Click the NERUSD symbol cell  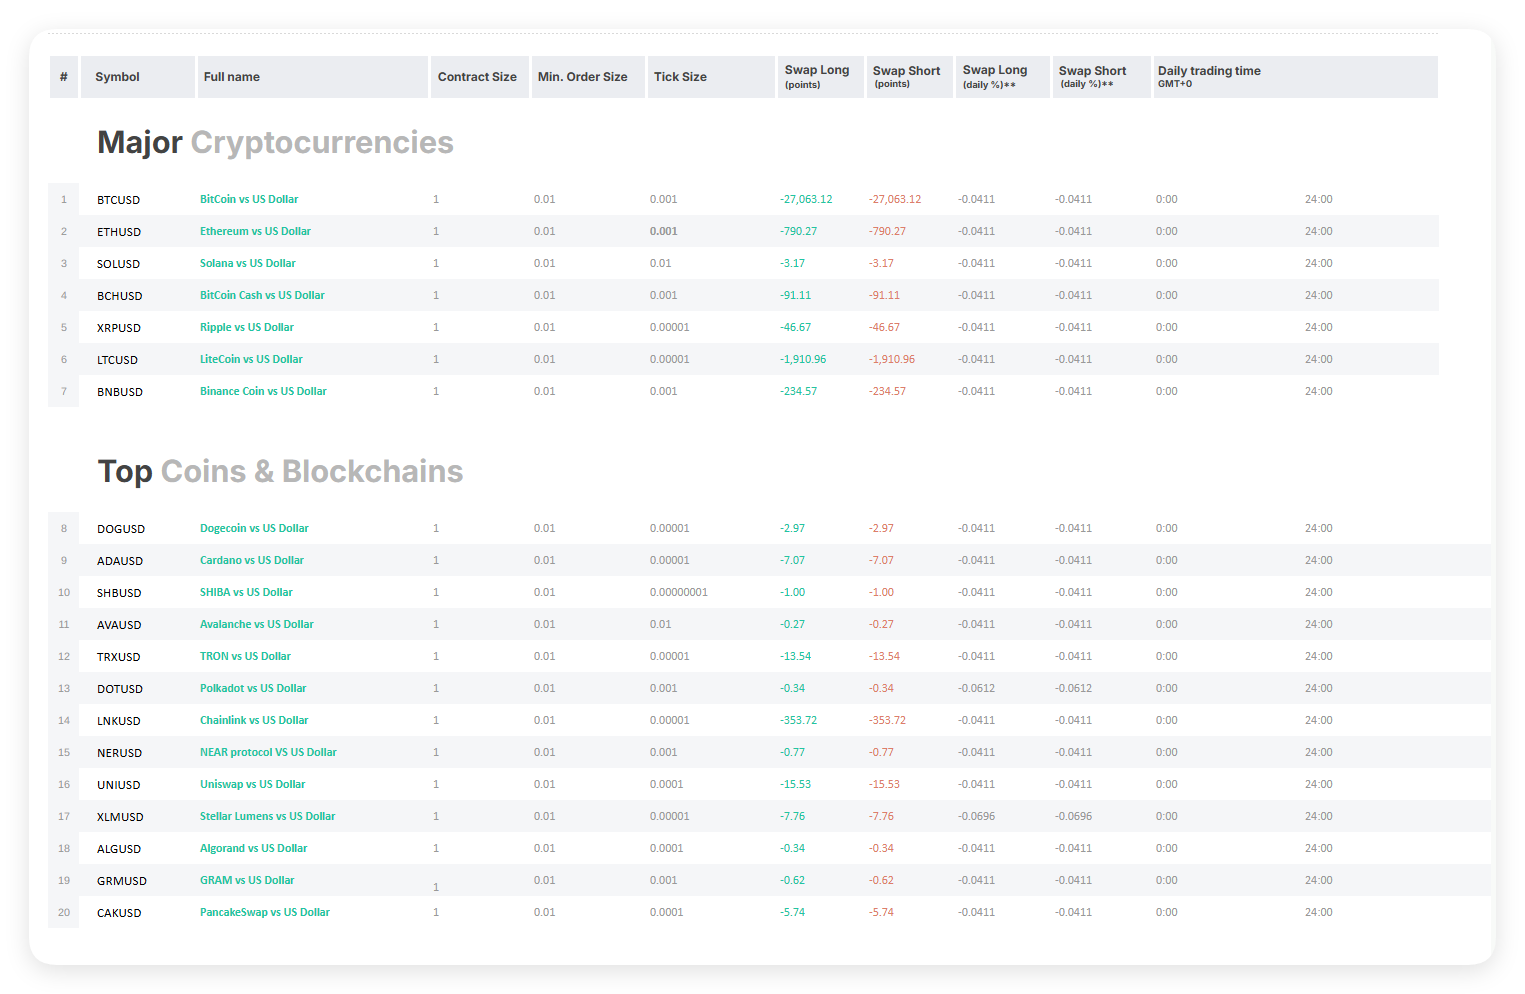[120, 753]
